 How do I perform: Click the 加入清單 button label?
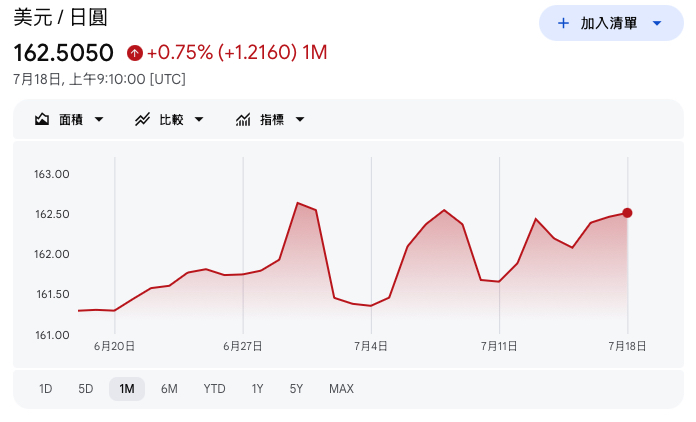(609, 23)
